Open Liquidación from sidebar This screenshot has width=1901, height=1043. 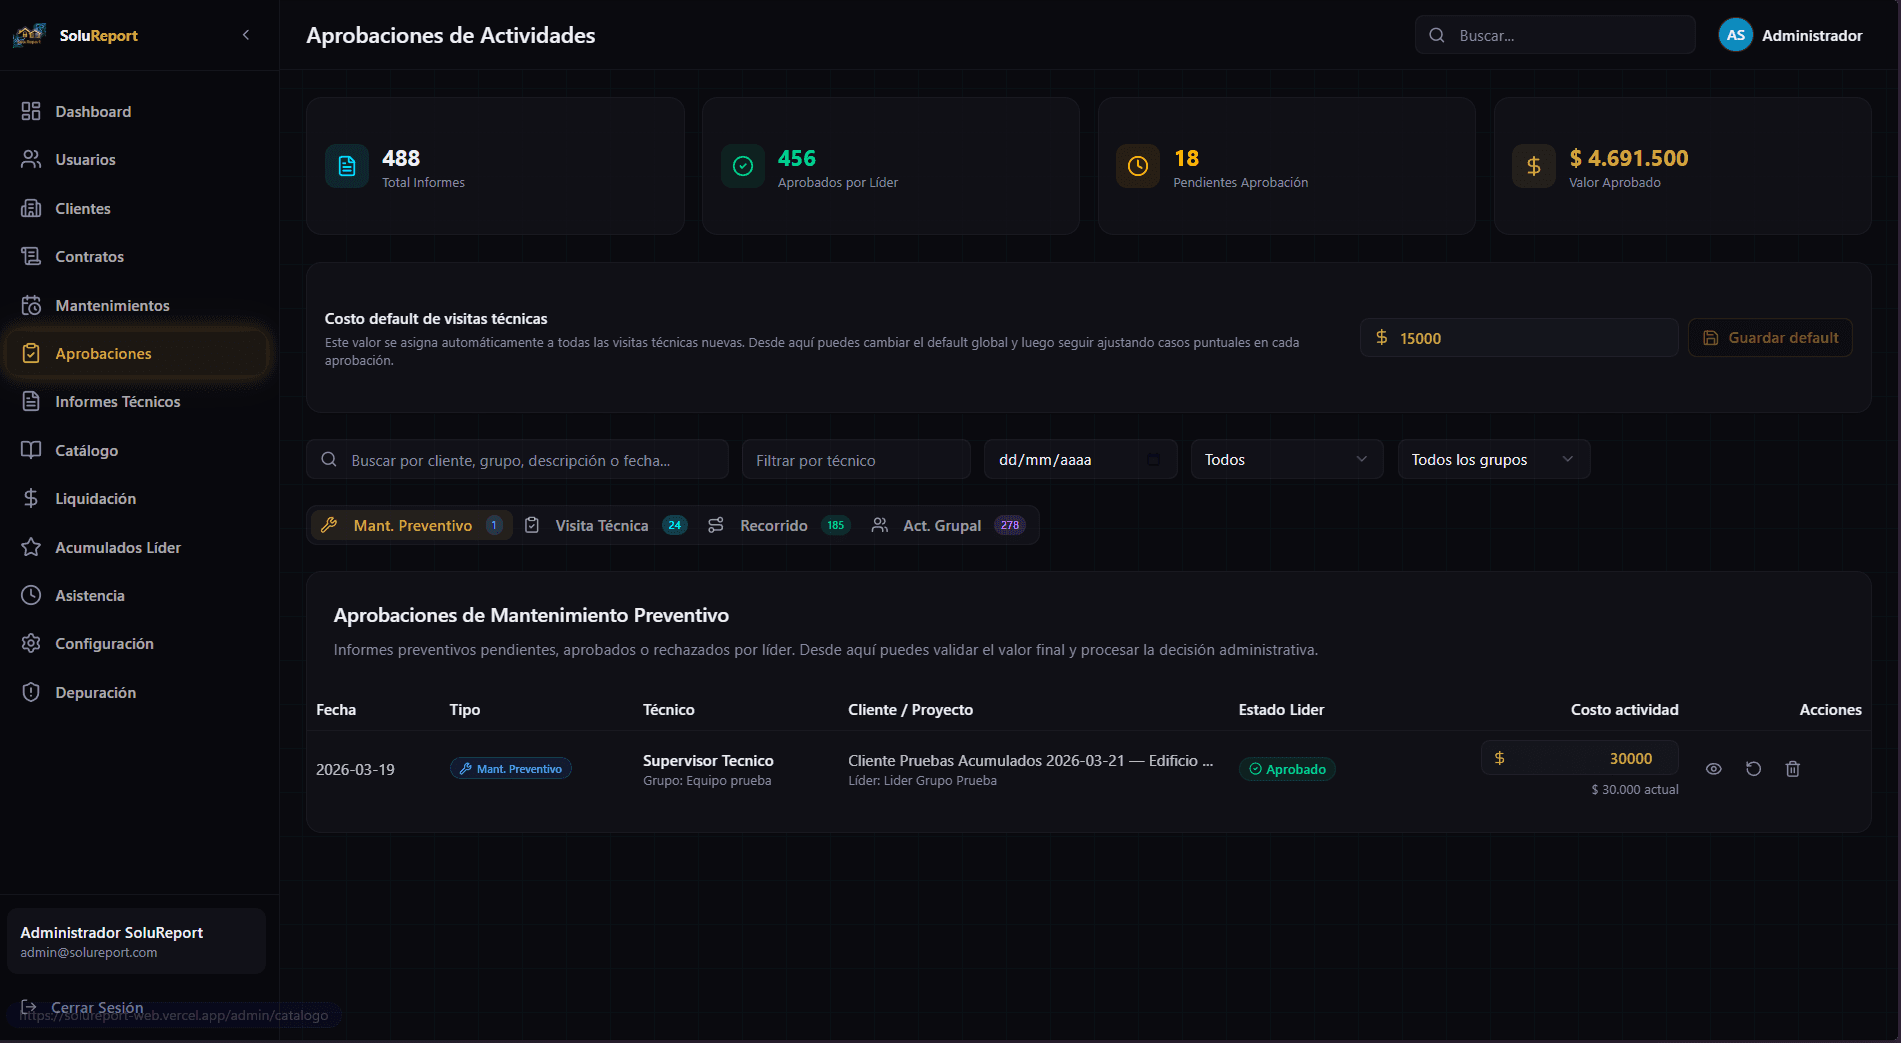(x=95, y=499)
